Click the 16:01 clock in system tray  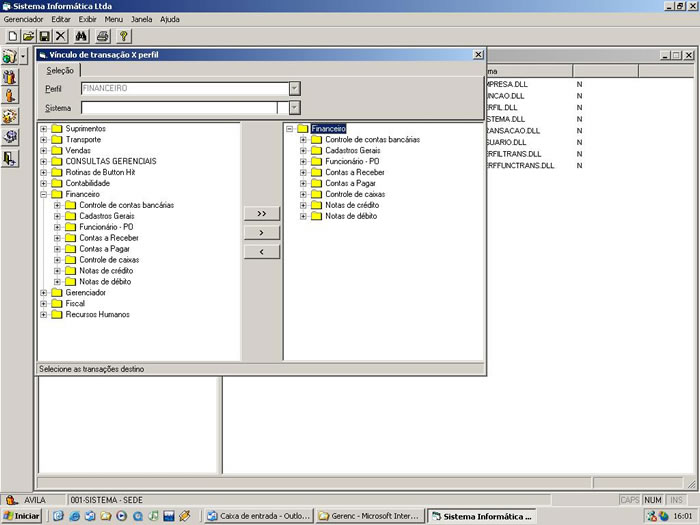click(x=683, y=516)
